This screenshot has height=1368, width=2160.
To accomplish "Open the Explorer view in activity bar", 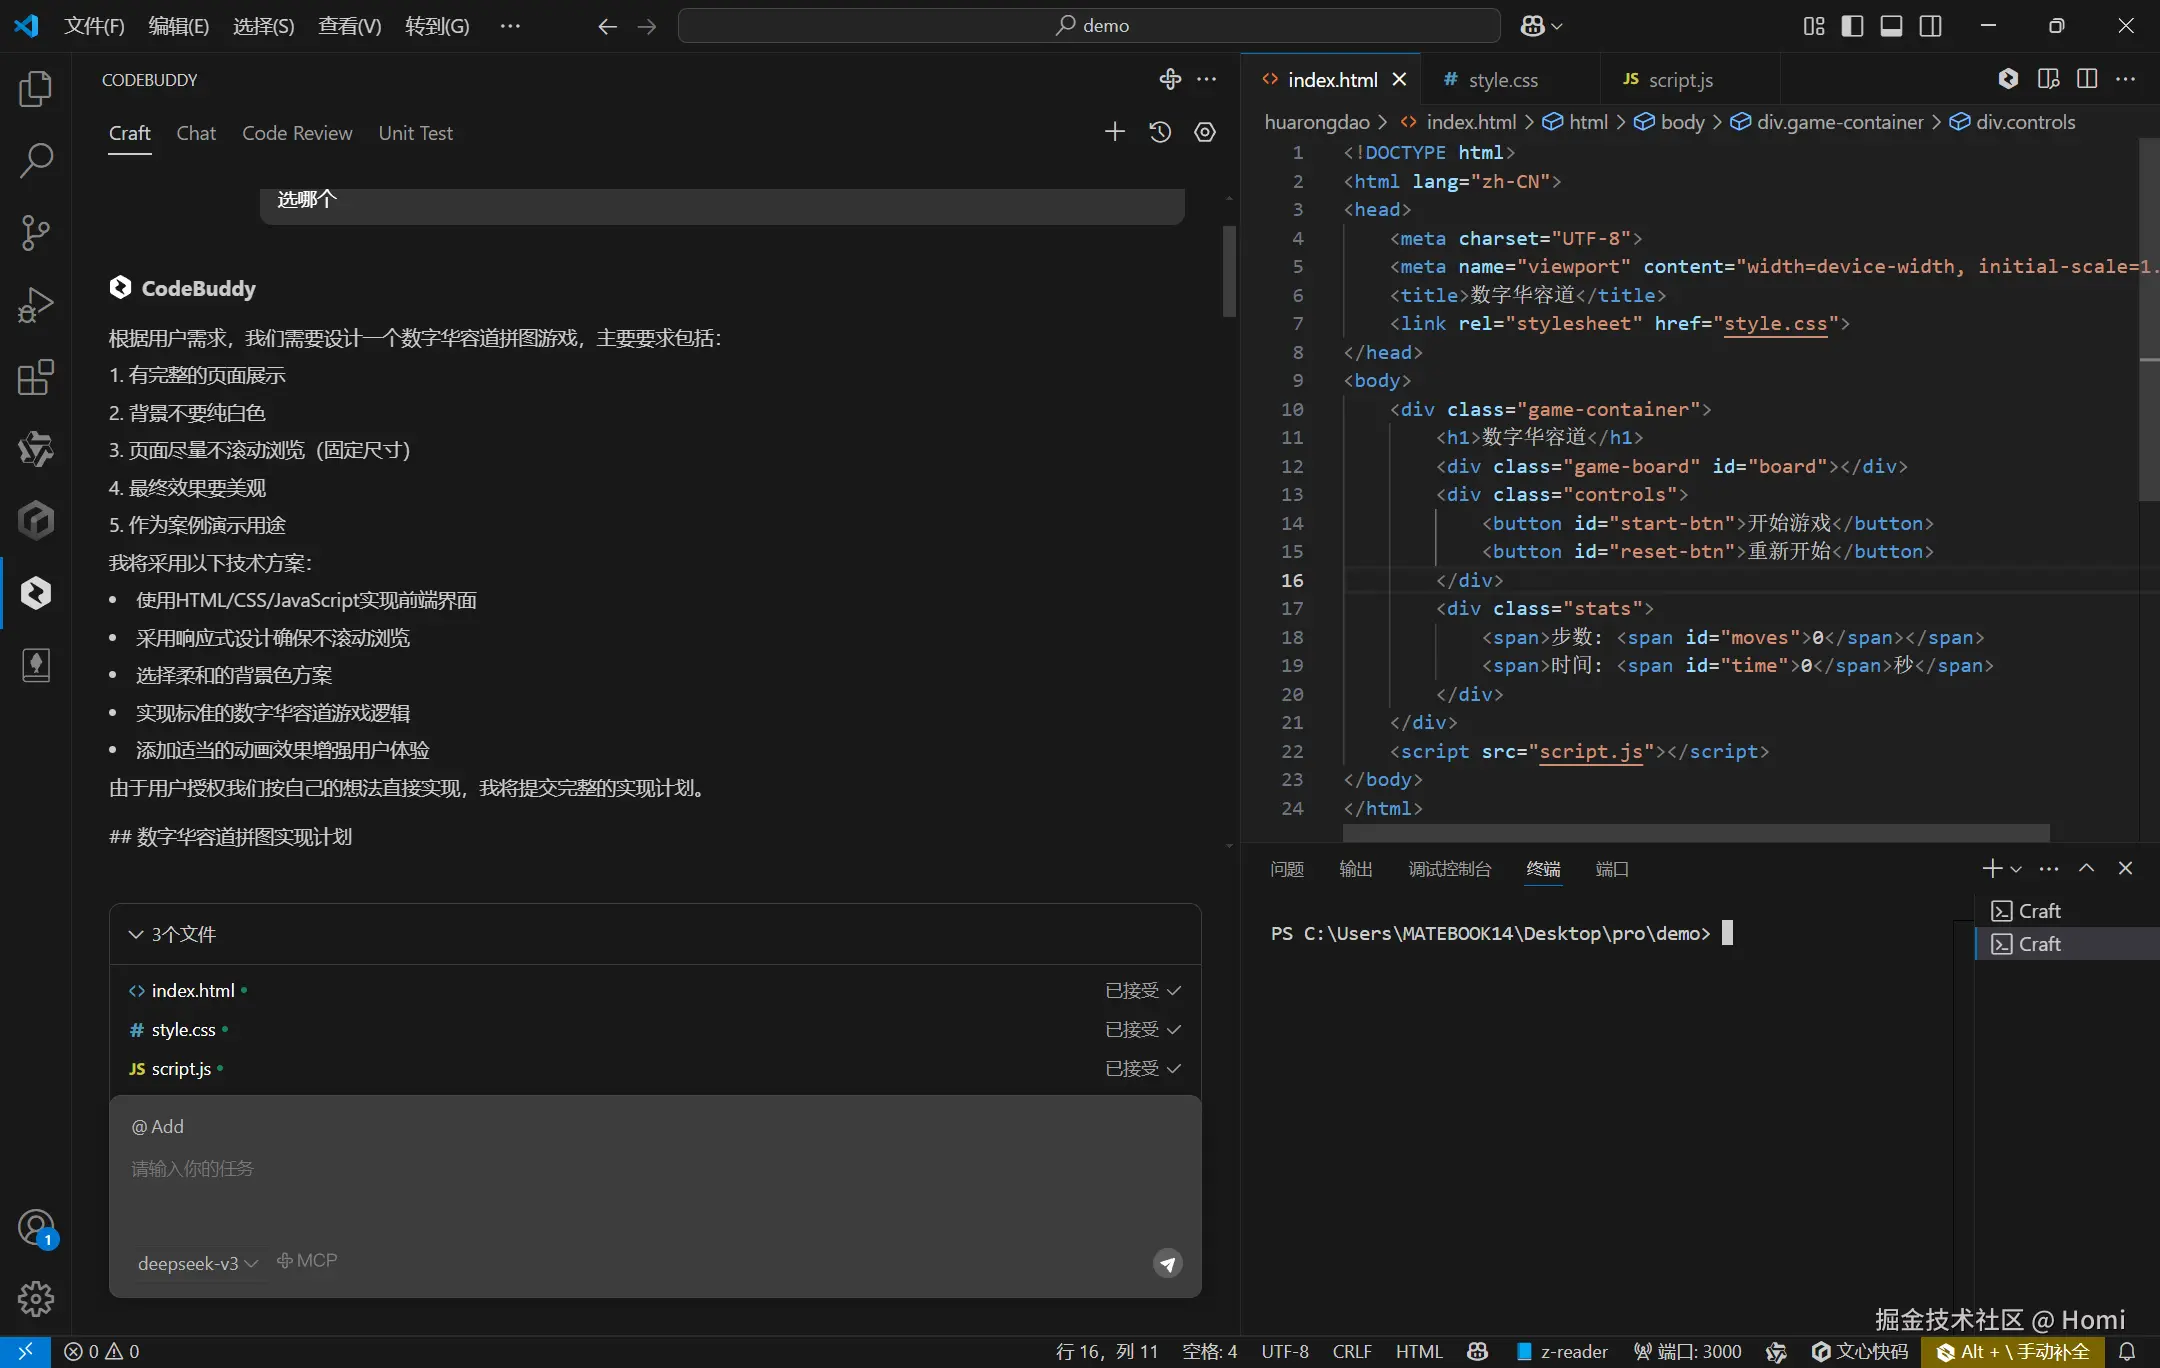I will coord(36,89).
